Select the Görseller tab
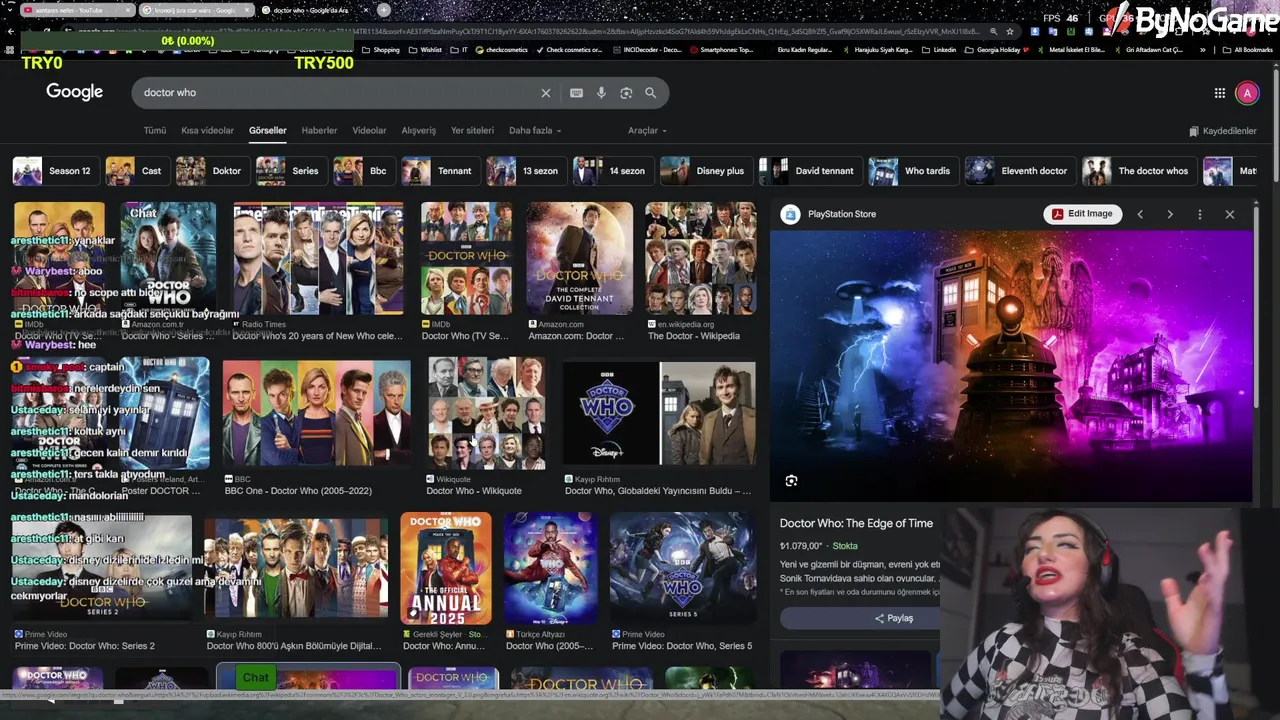This screenshot has height=720, width=1280. 267,130
